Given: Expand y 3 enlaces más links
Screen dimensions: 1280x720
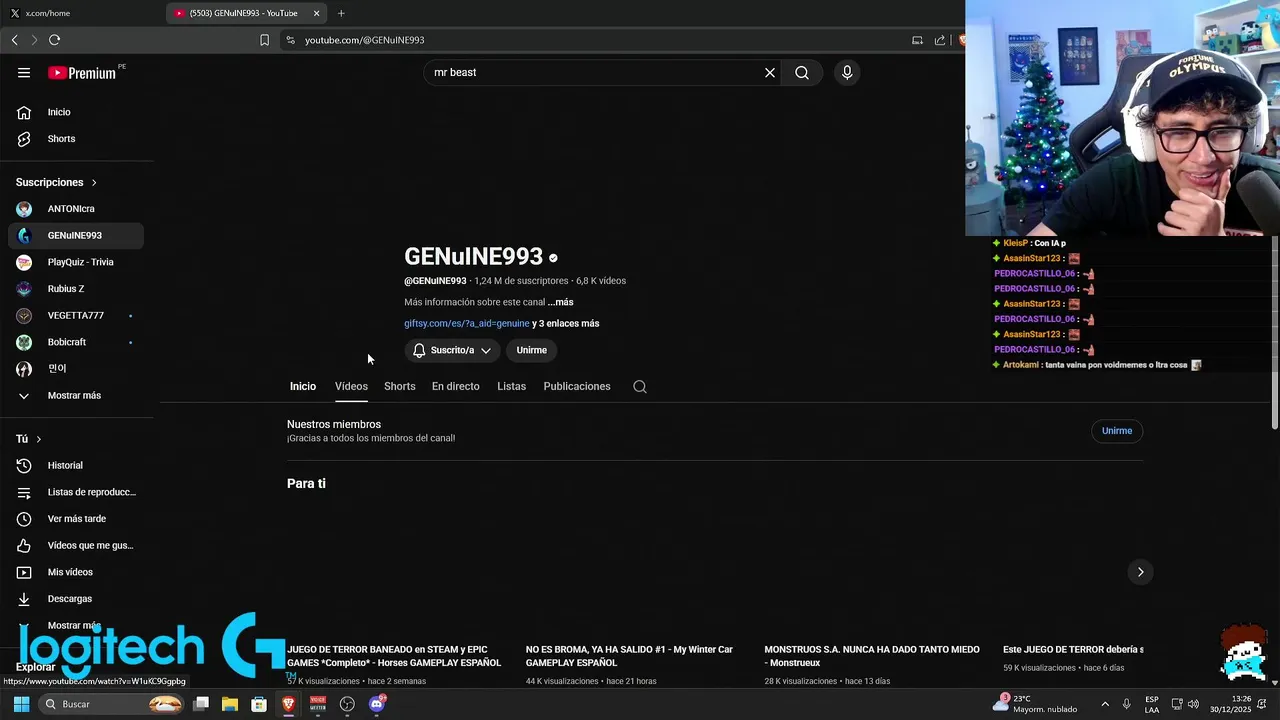Looking at the screenshot, I should [566, 324].
